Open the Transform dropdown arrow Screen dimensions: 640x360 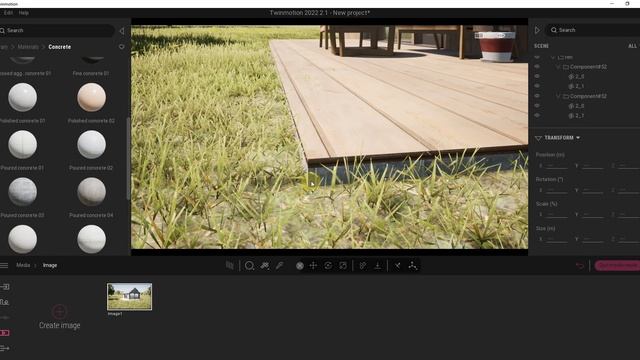coord(578,138)
